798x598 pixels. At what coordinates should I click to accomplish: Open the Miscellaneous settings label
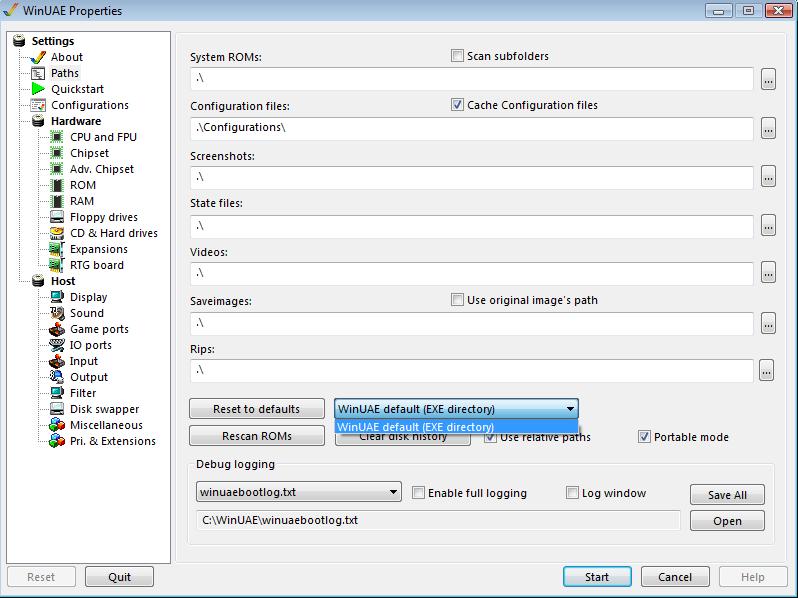pyautogui.click(x=106, y=425)
